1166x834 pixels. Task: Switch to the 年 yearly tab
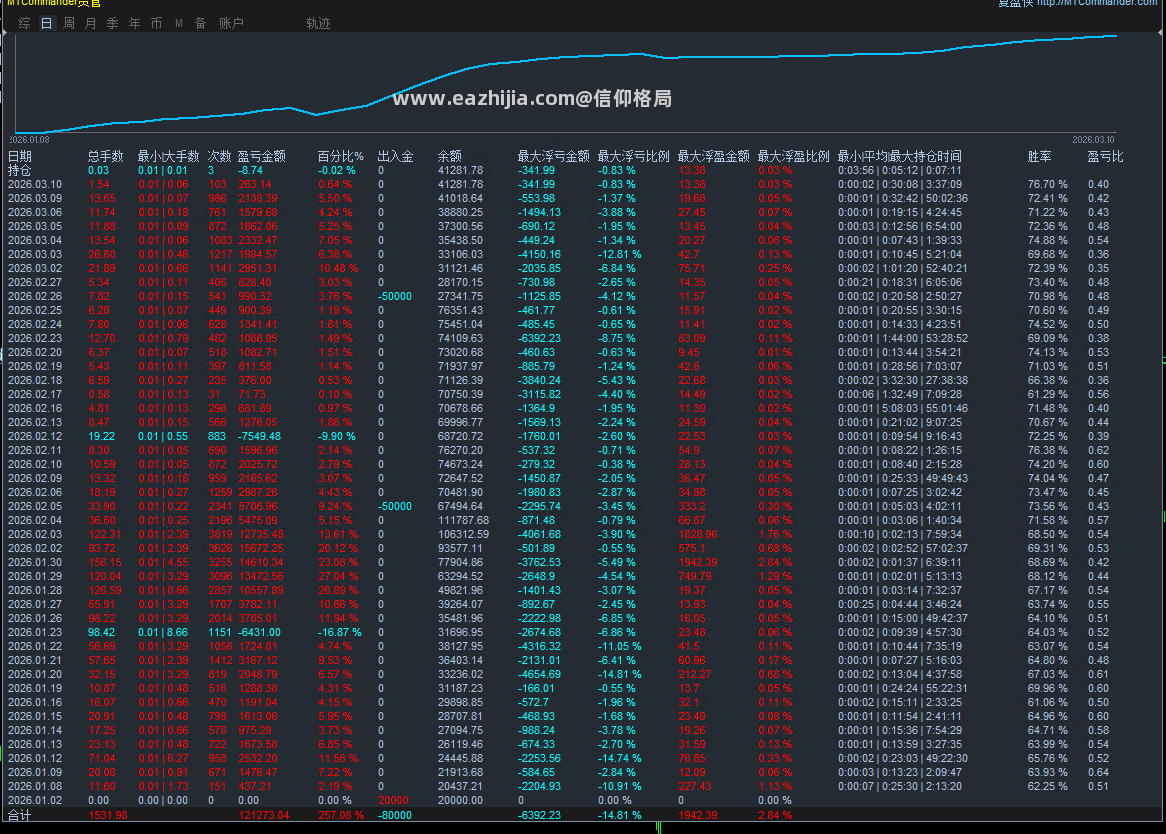(x=135, y=24)
